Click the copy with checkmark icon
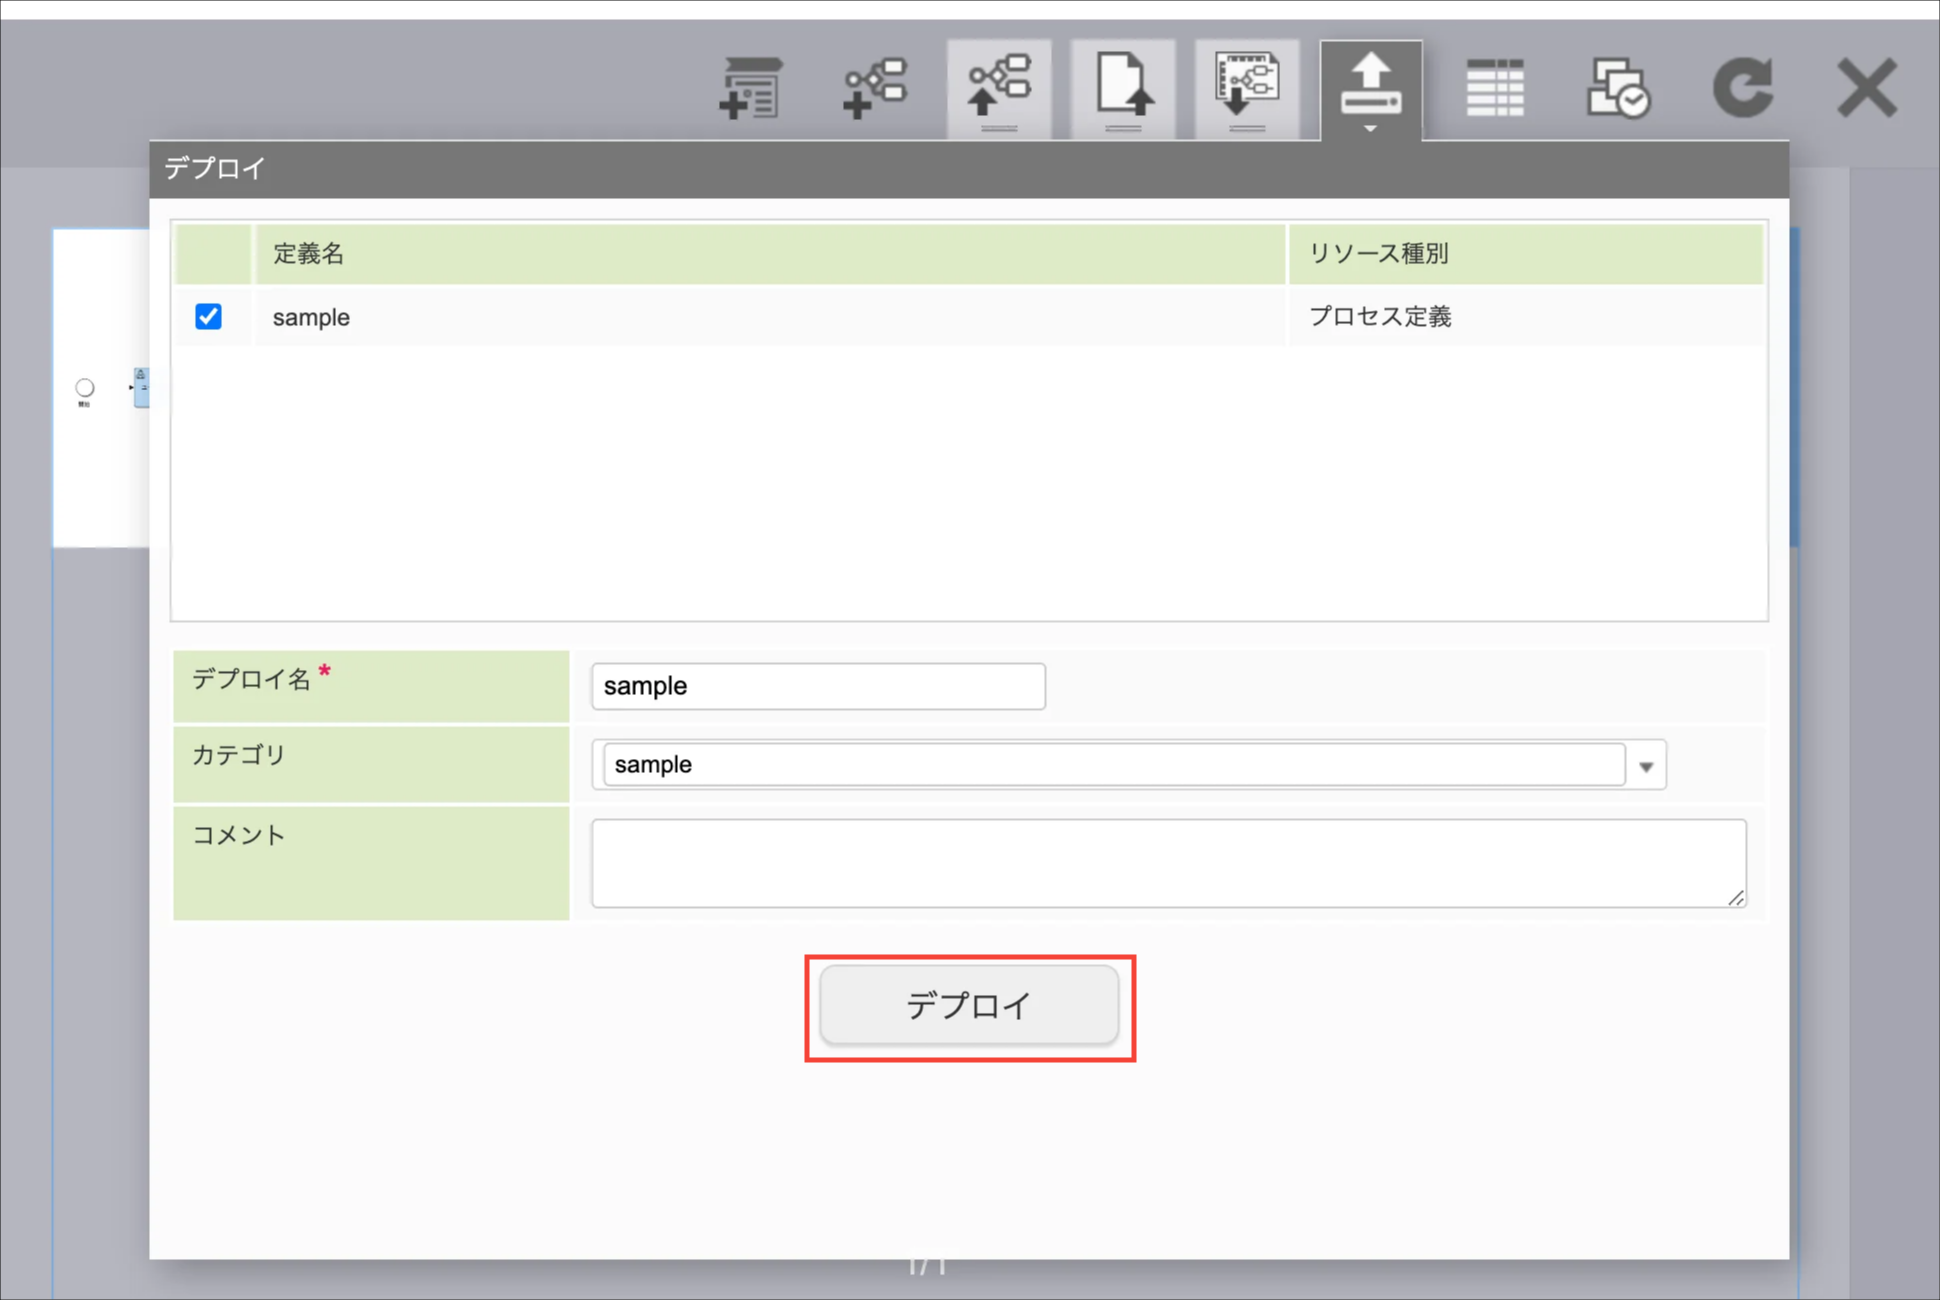This screenshot has height=1300, width=1940. click(1618, 88)
